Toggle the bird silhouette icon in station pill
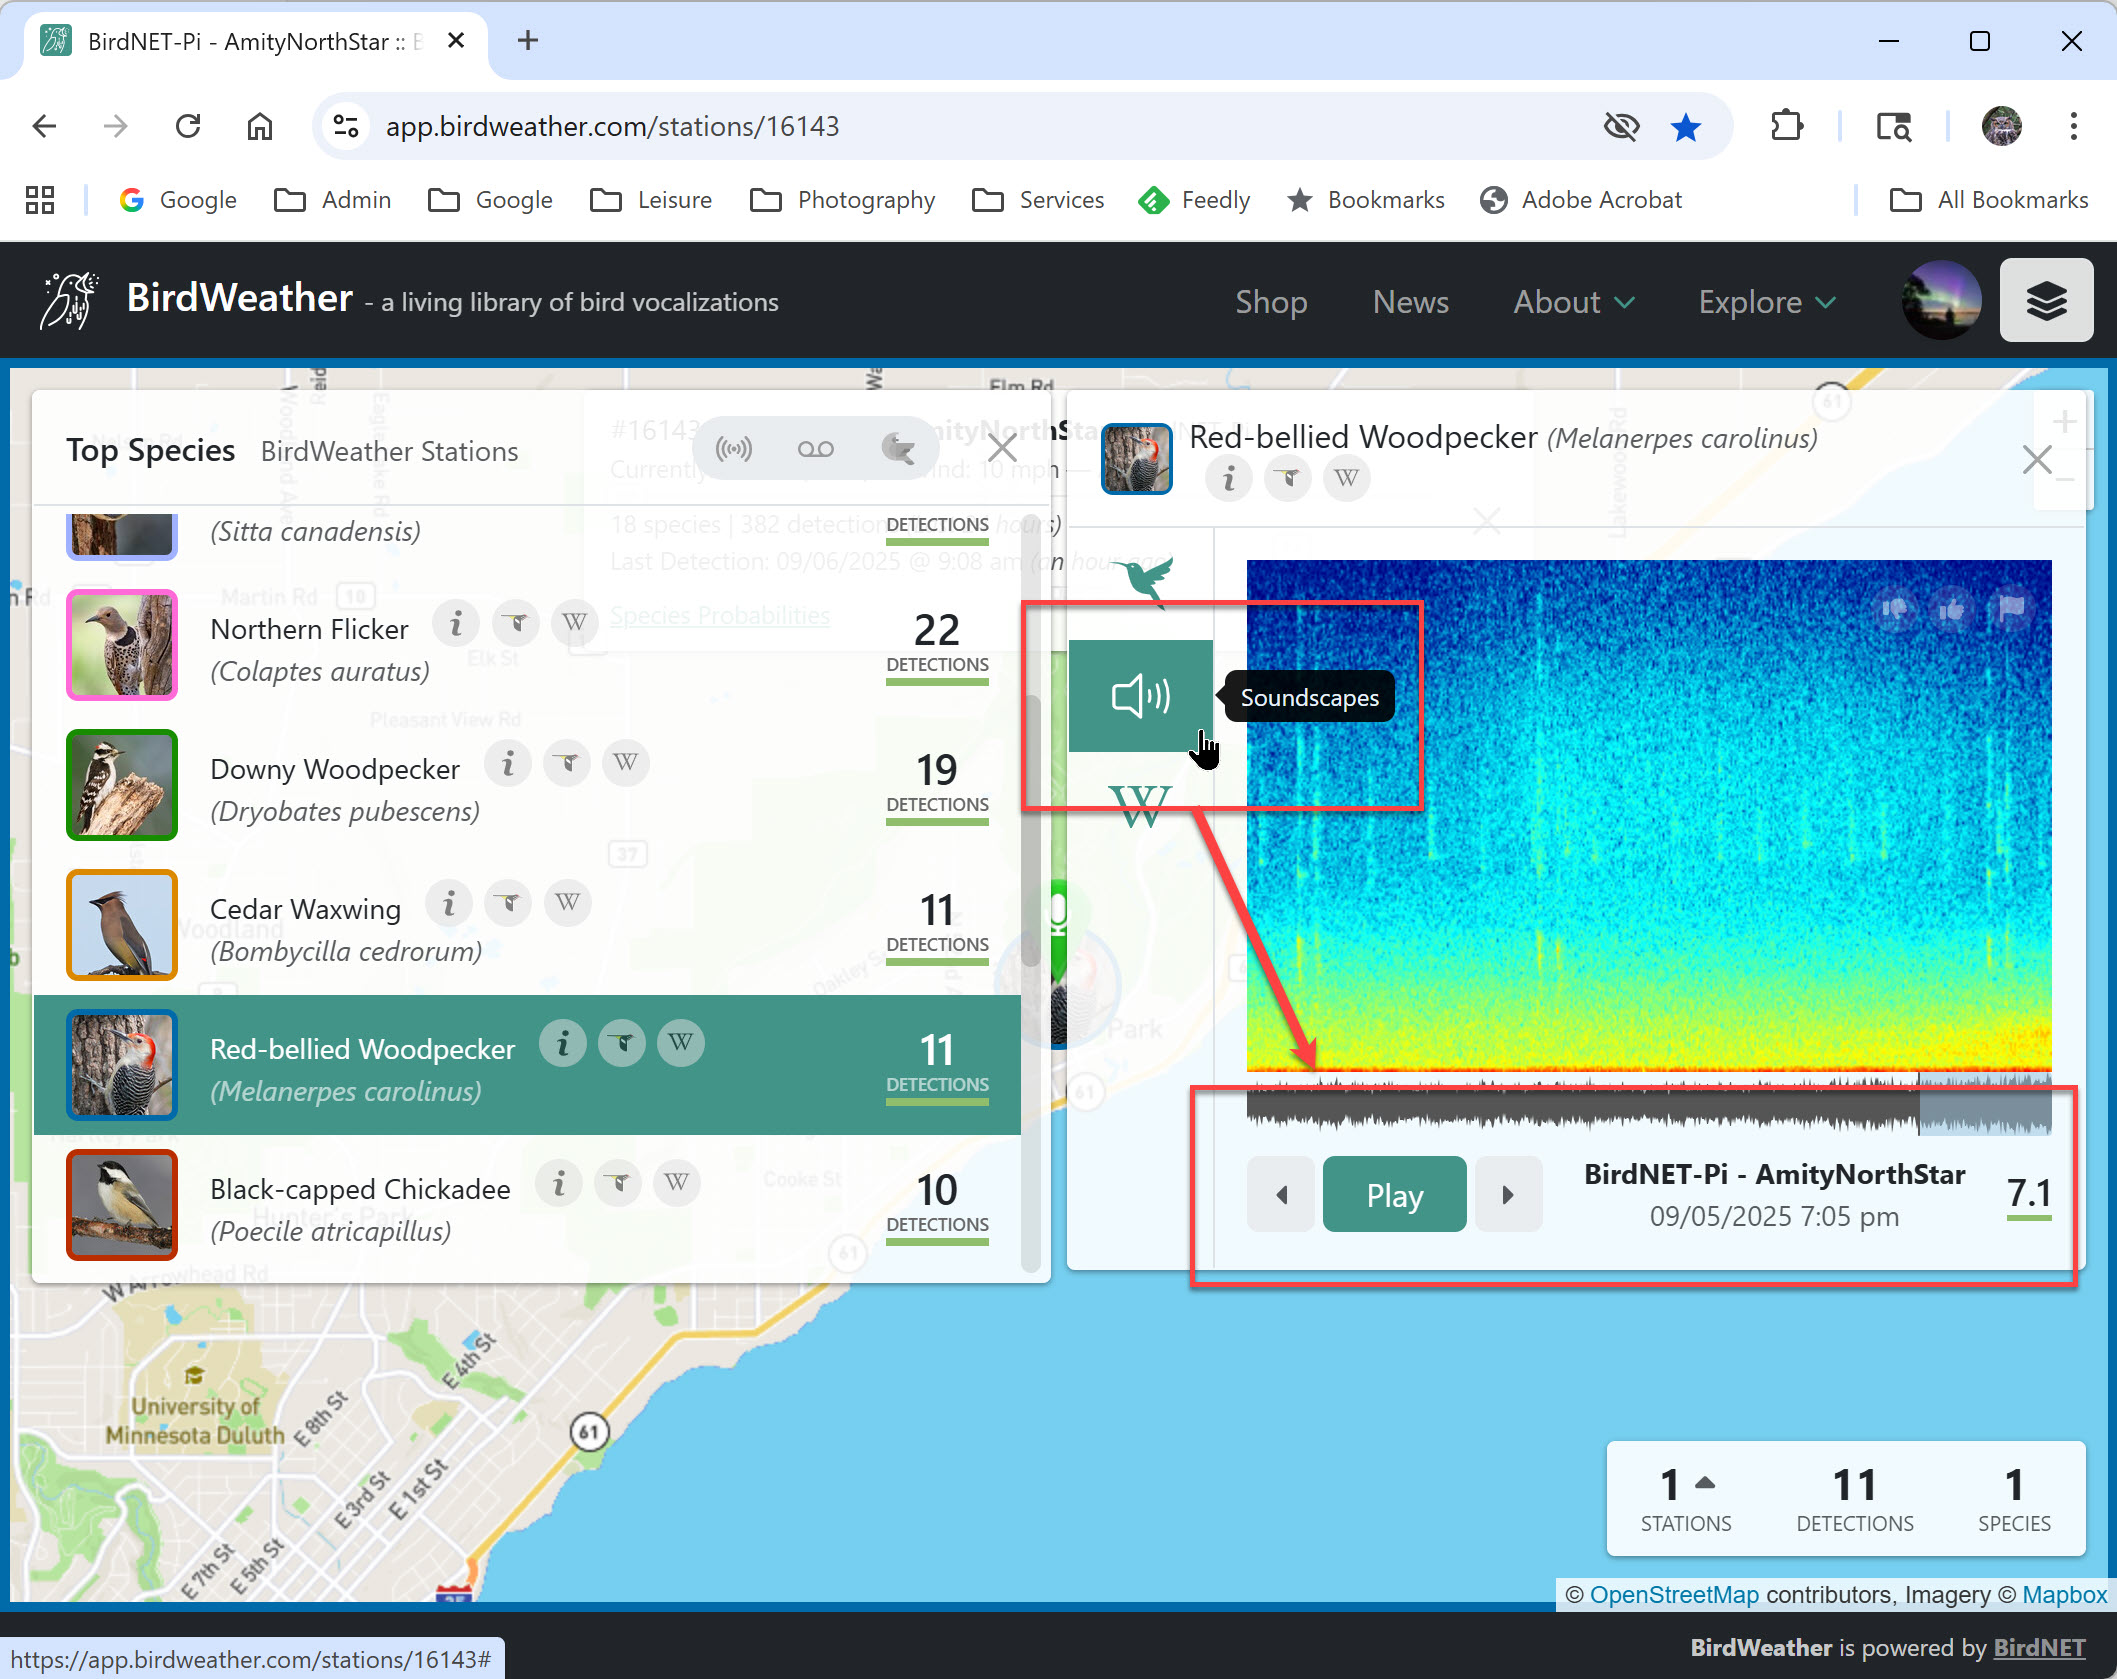This screenshot has height=1679, width=2117. click(x=897, y=449)
